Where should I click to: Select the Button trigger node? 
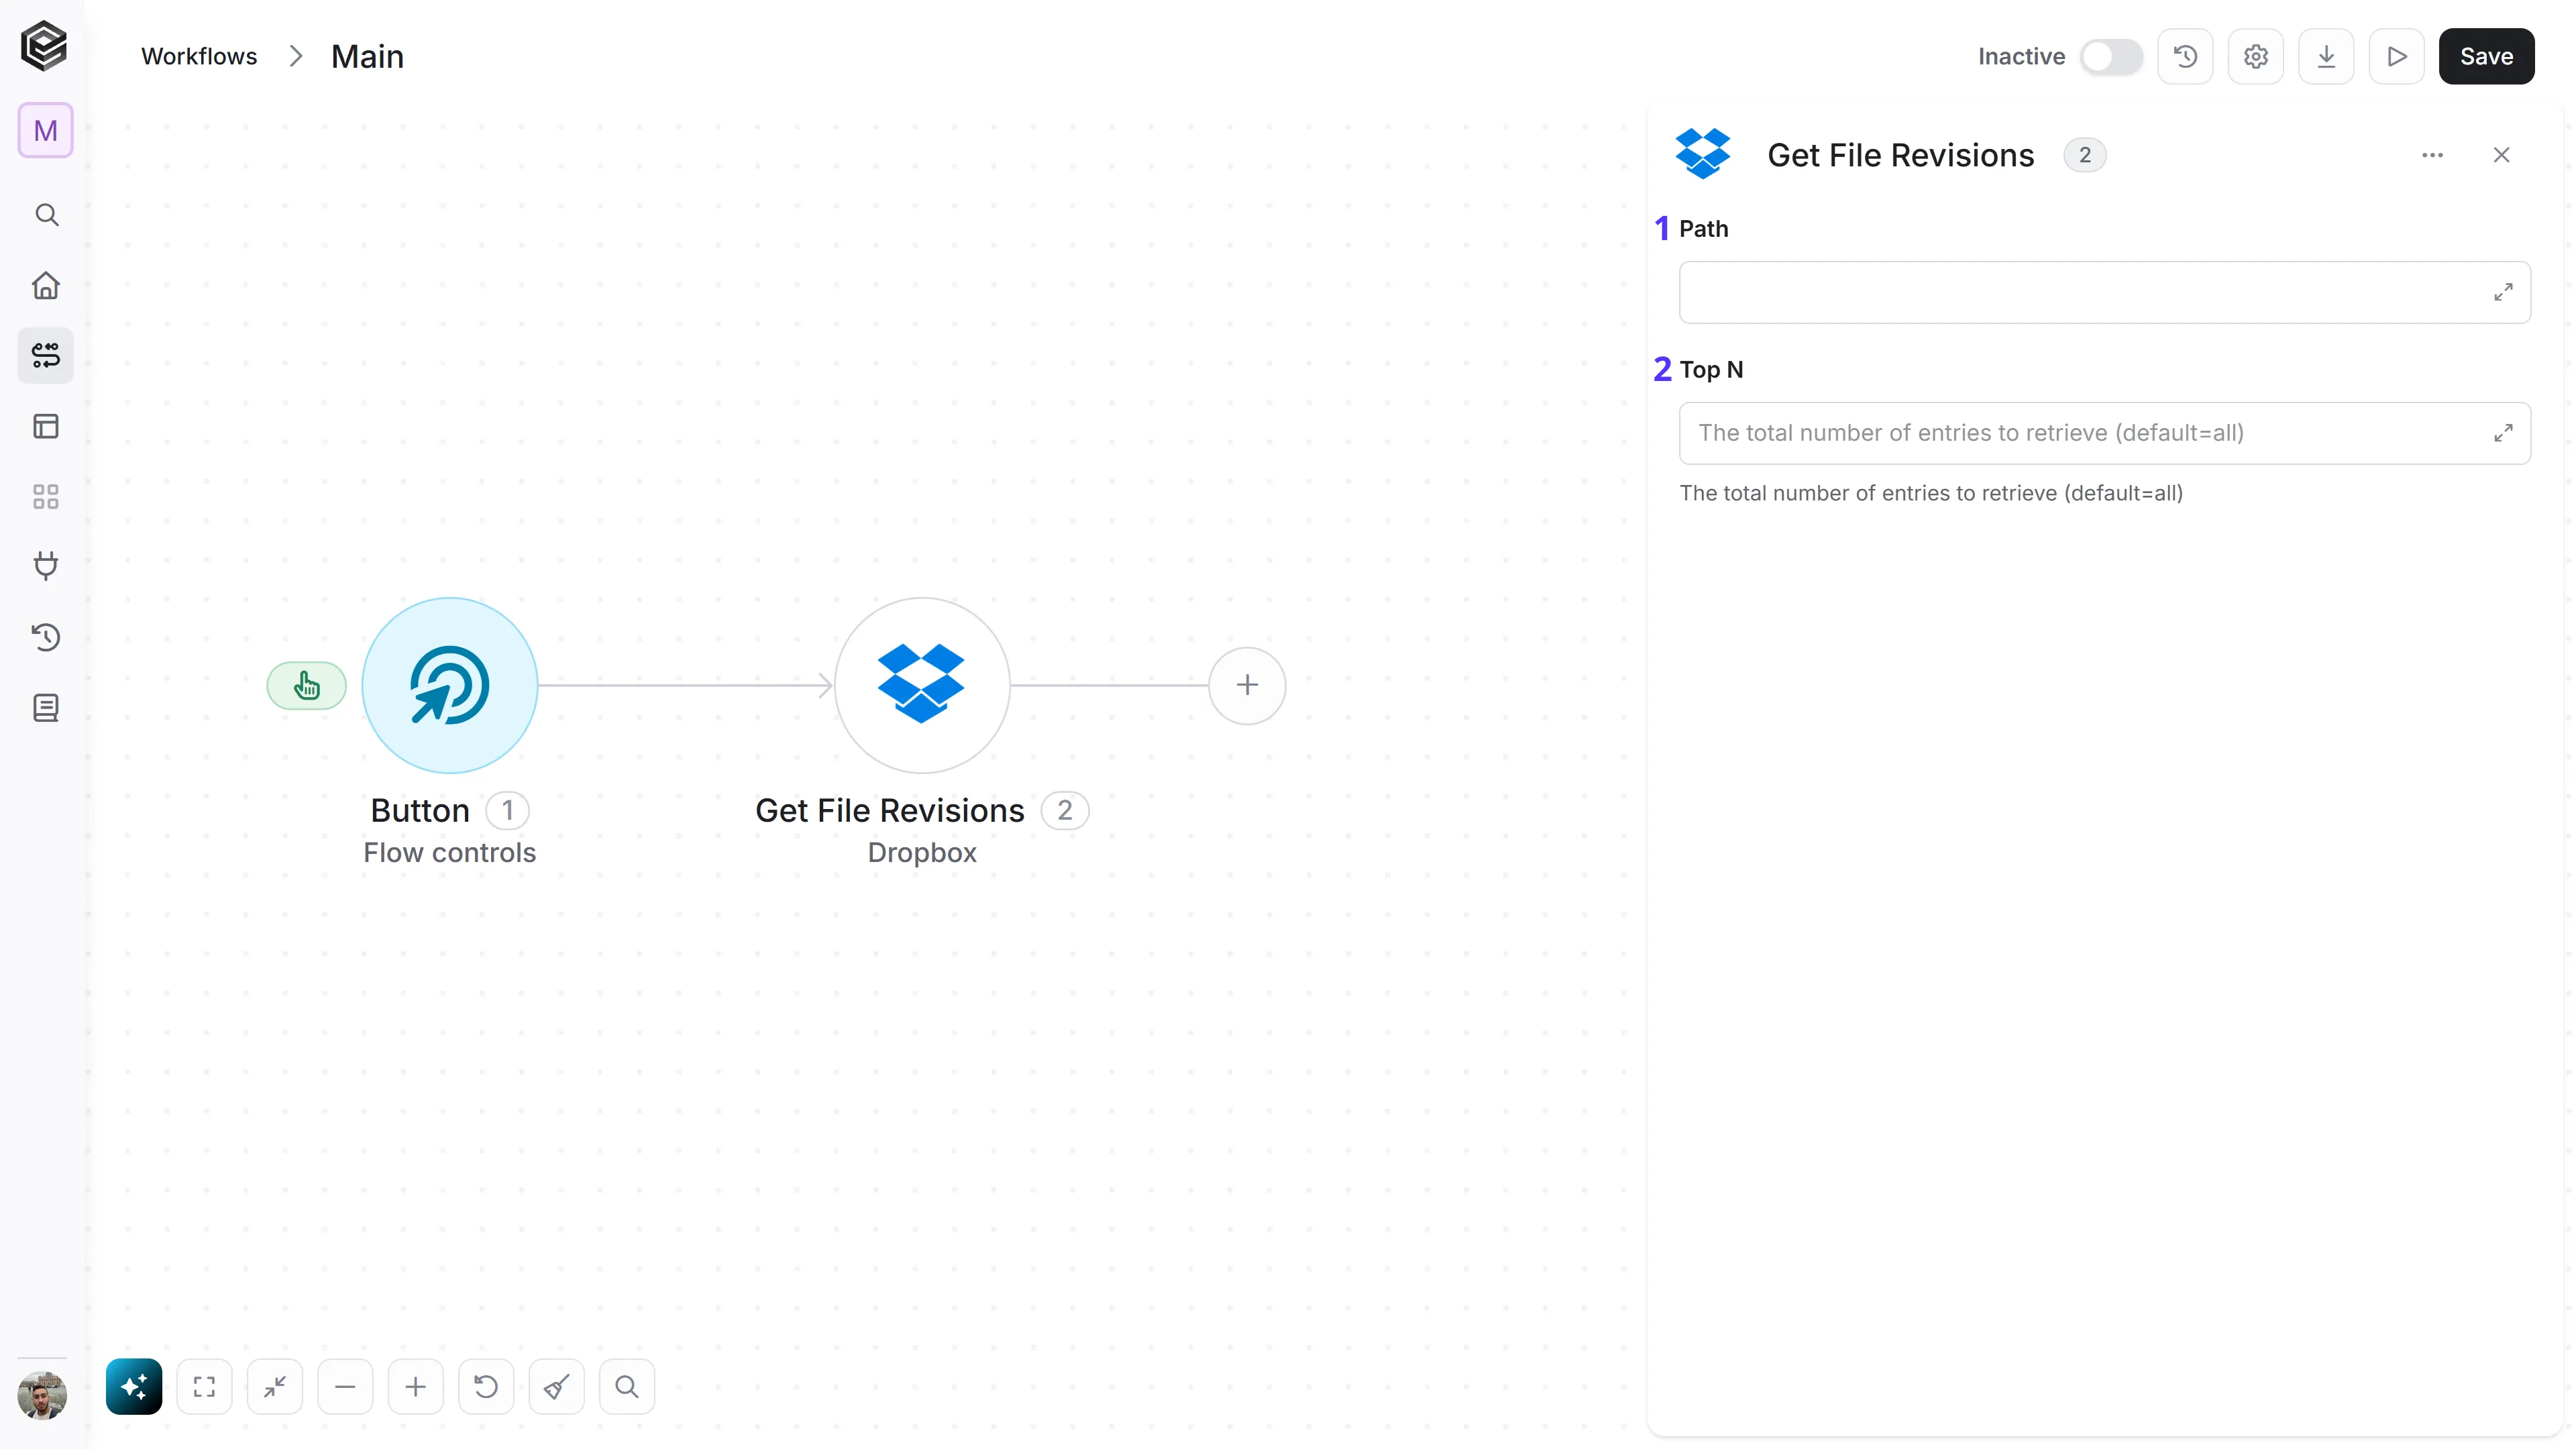pyautogui.click(x=450, y=685)
